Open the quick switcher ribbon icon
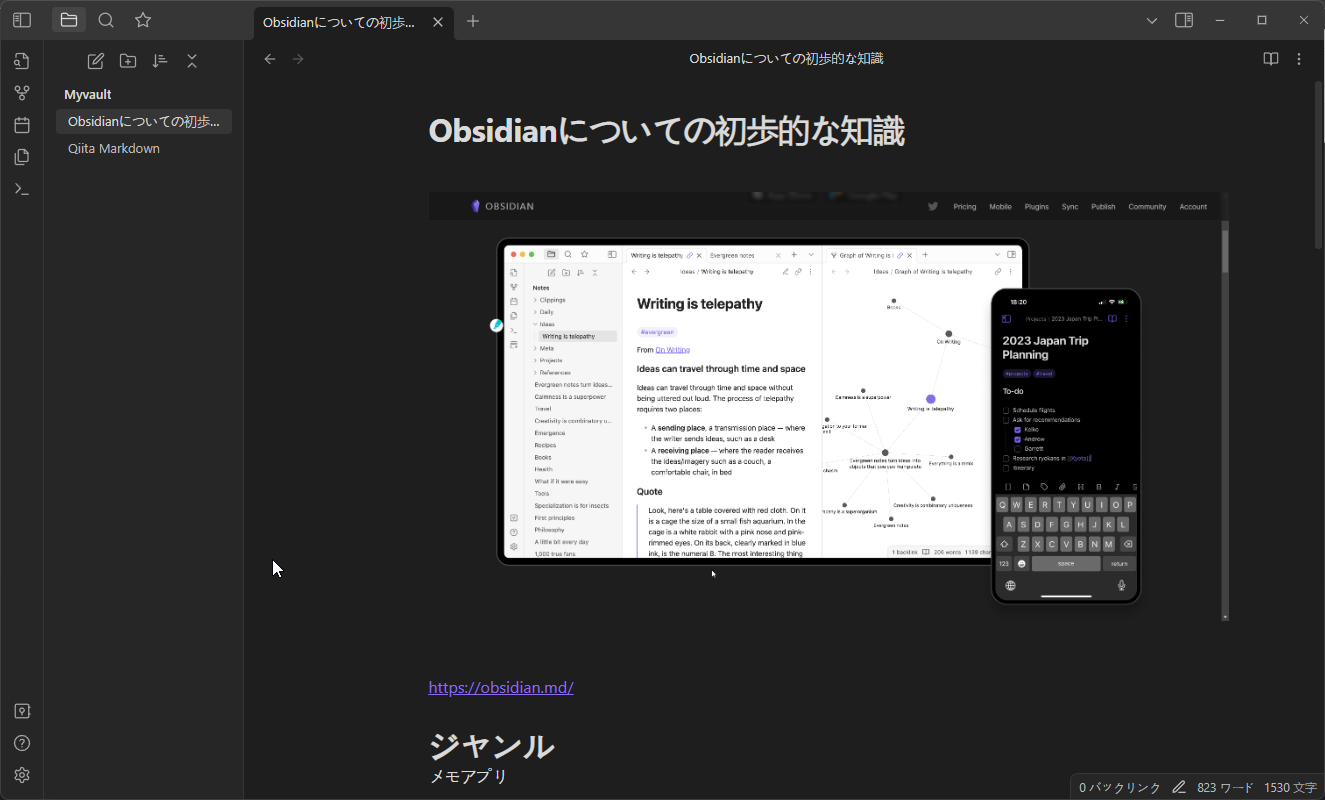Viewport: 1325px width, 800px height. click(22, 61)
